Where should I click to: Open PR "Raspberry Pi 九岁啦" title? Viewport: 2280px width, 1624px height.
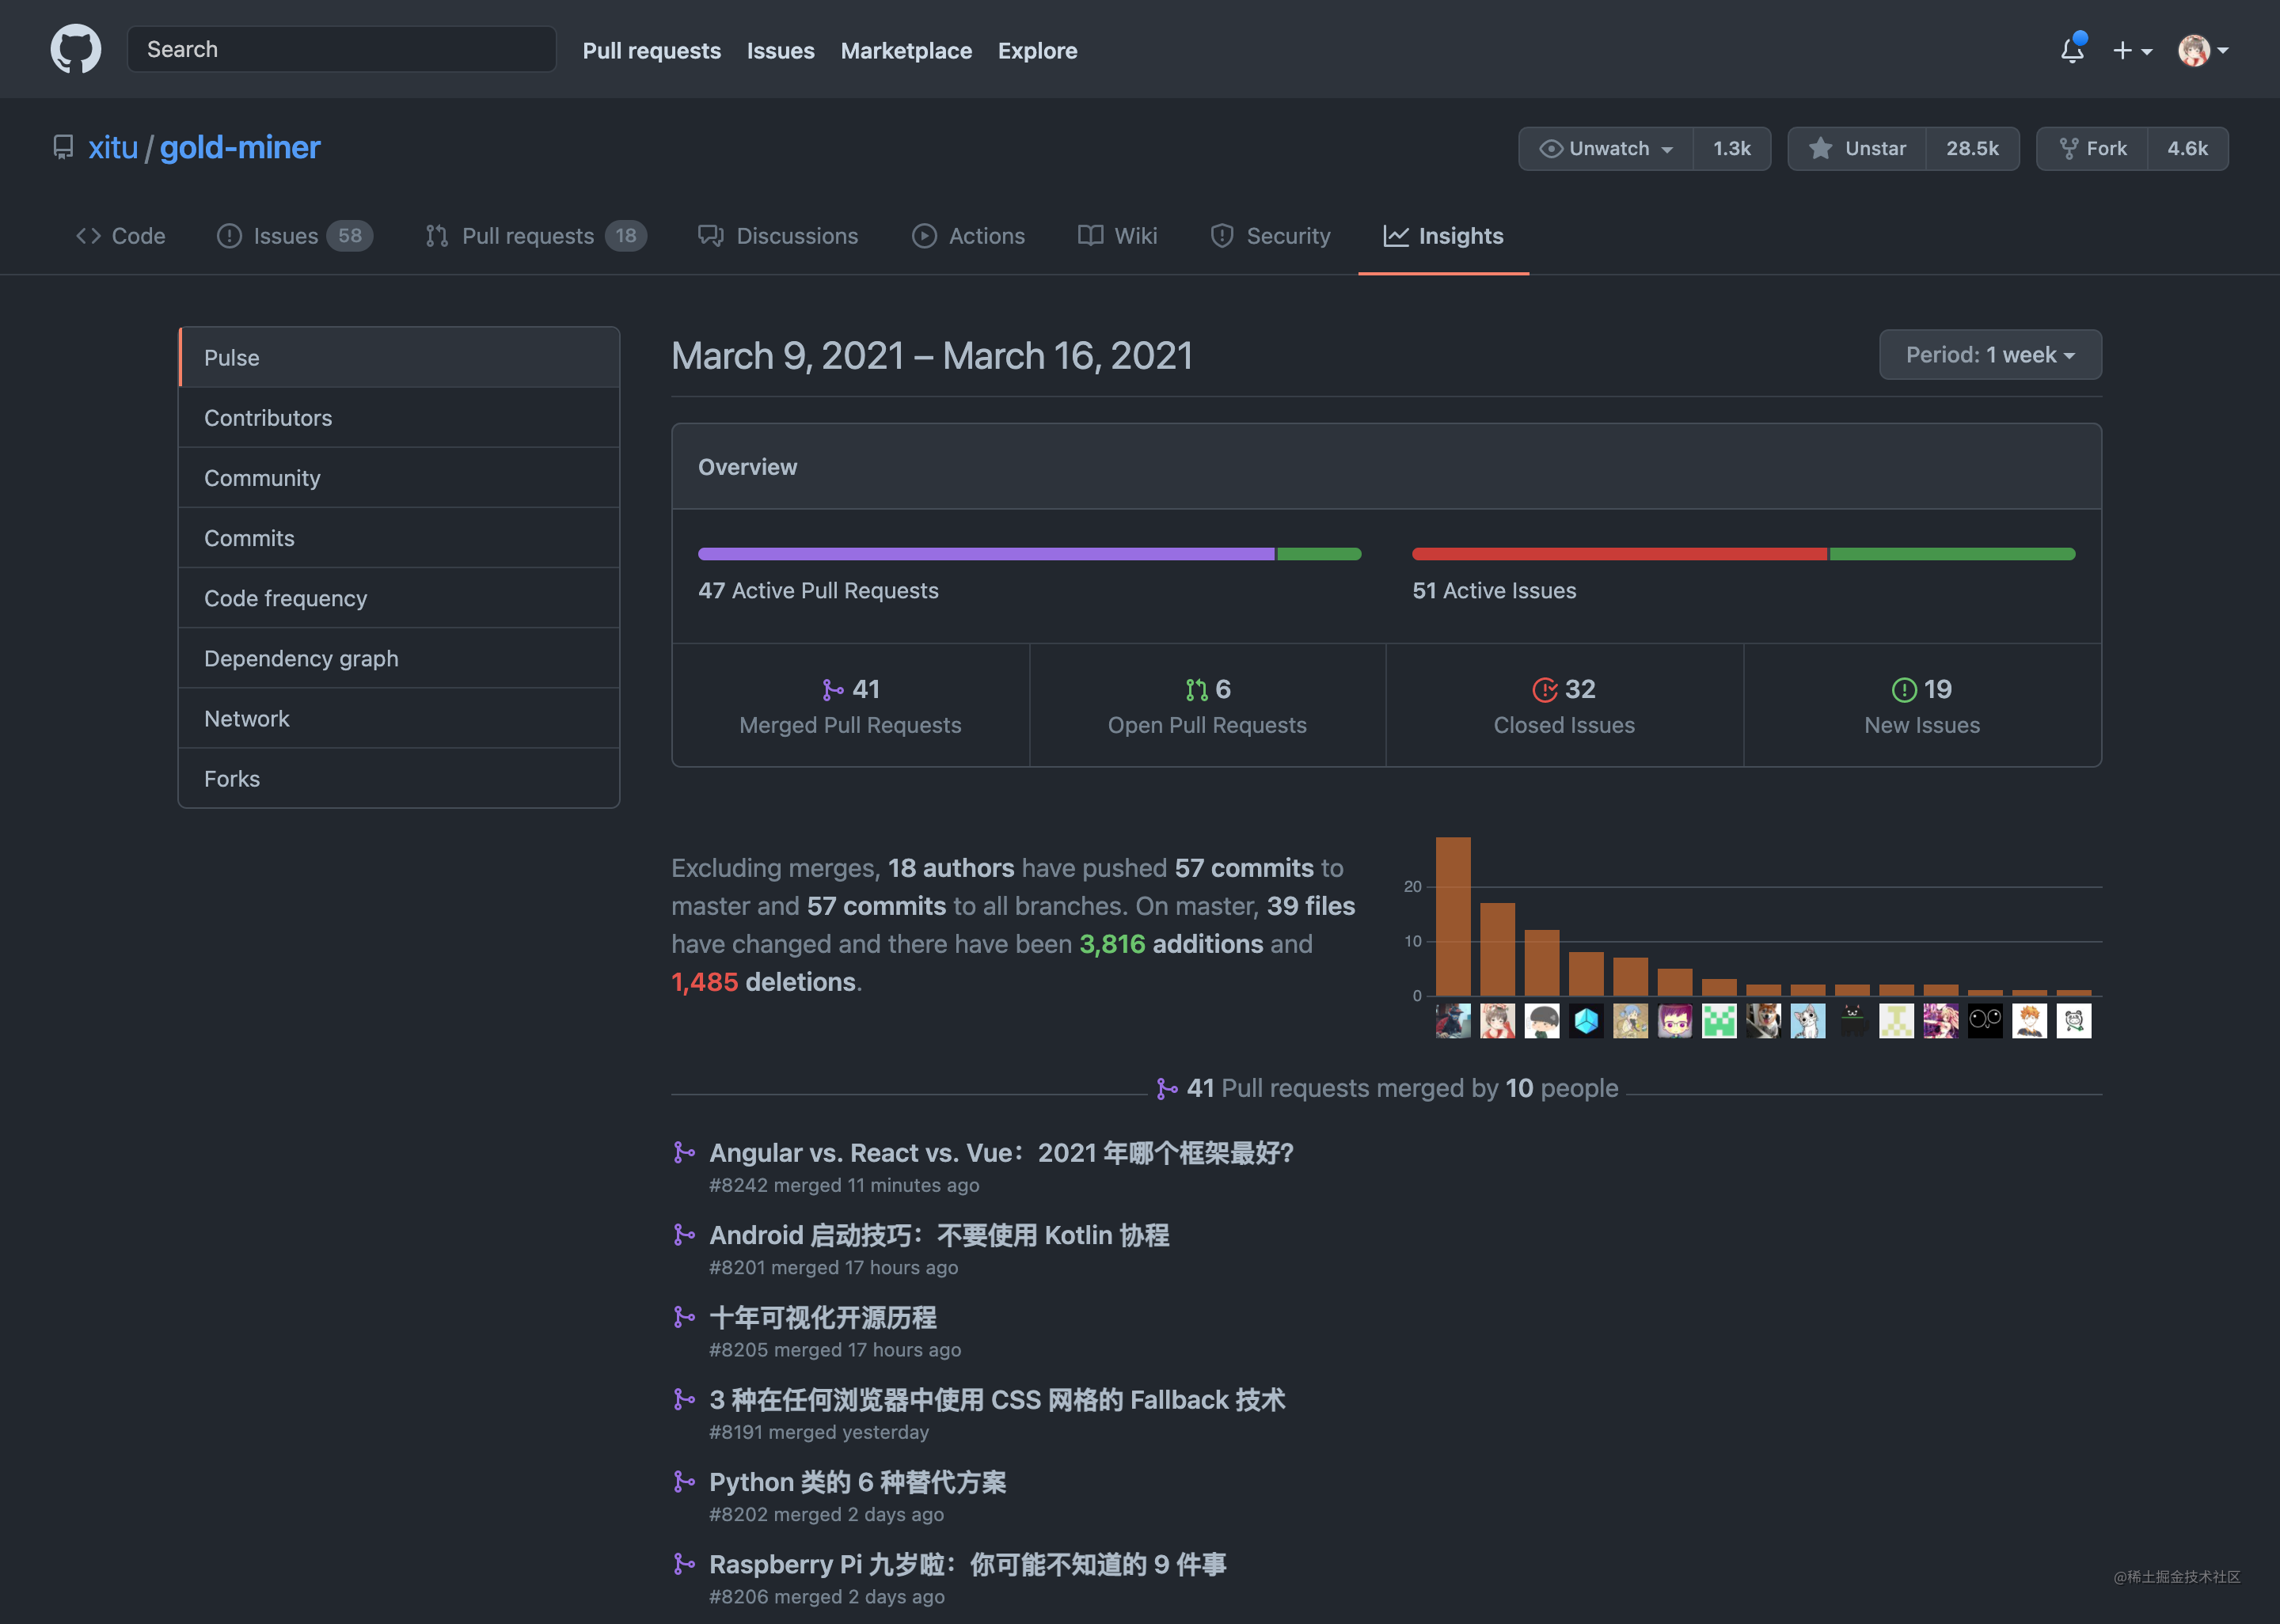click(x=967, y=1564)
